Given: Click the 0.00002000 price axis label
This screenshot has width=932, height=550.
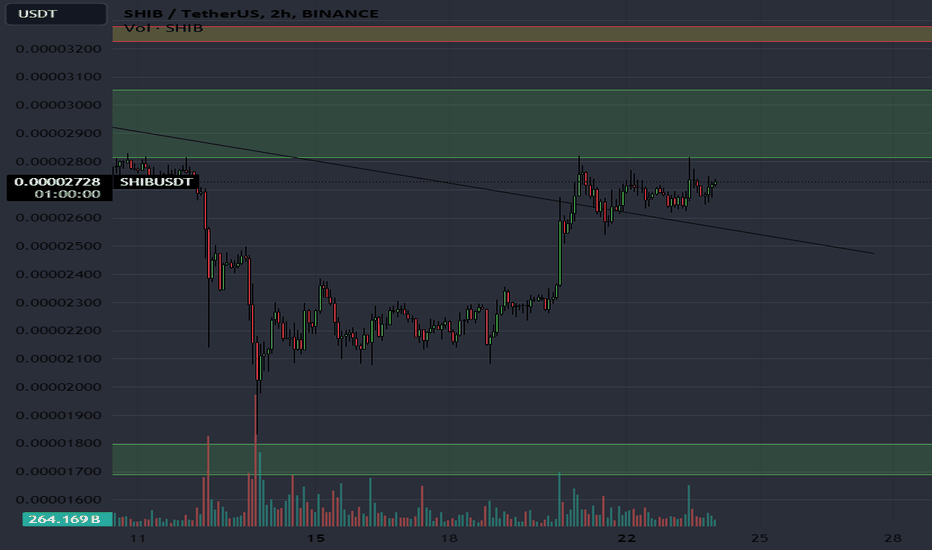Looking at the screenshot, I should click(58, 387).
